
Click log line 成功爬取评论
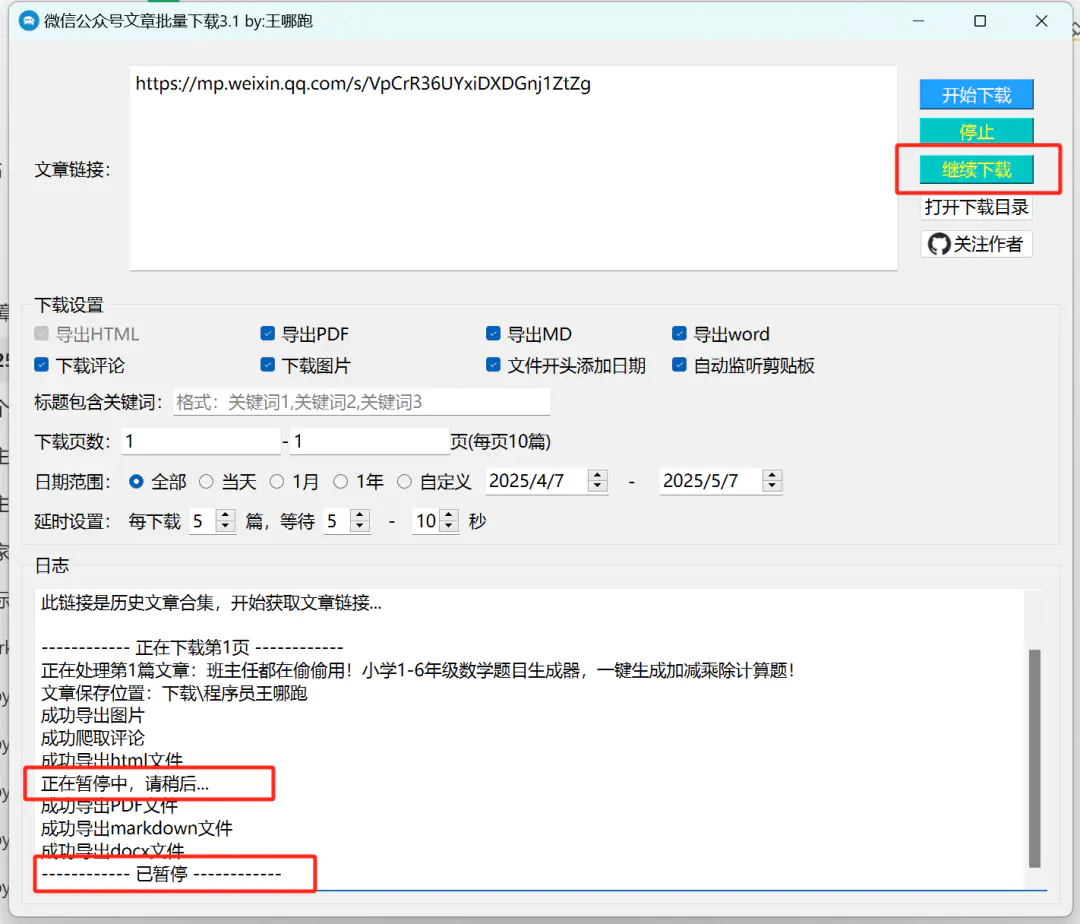92,738
